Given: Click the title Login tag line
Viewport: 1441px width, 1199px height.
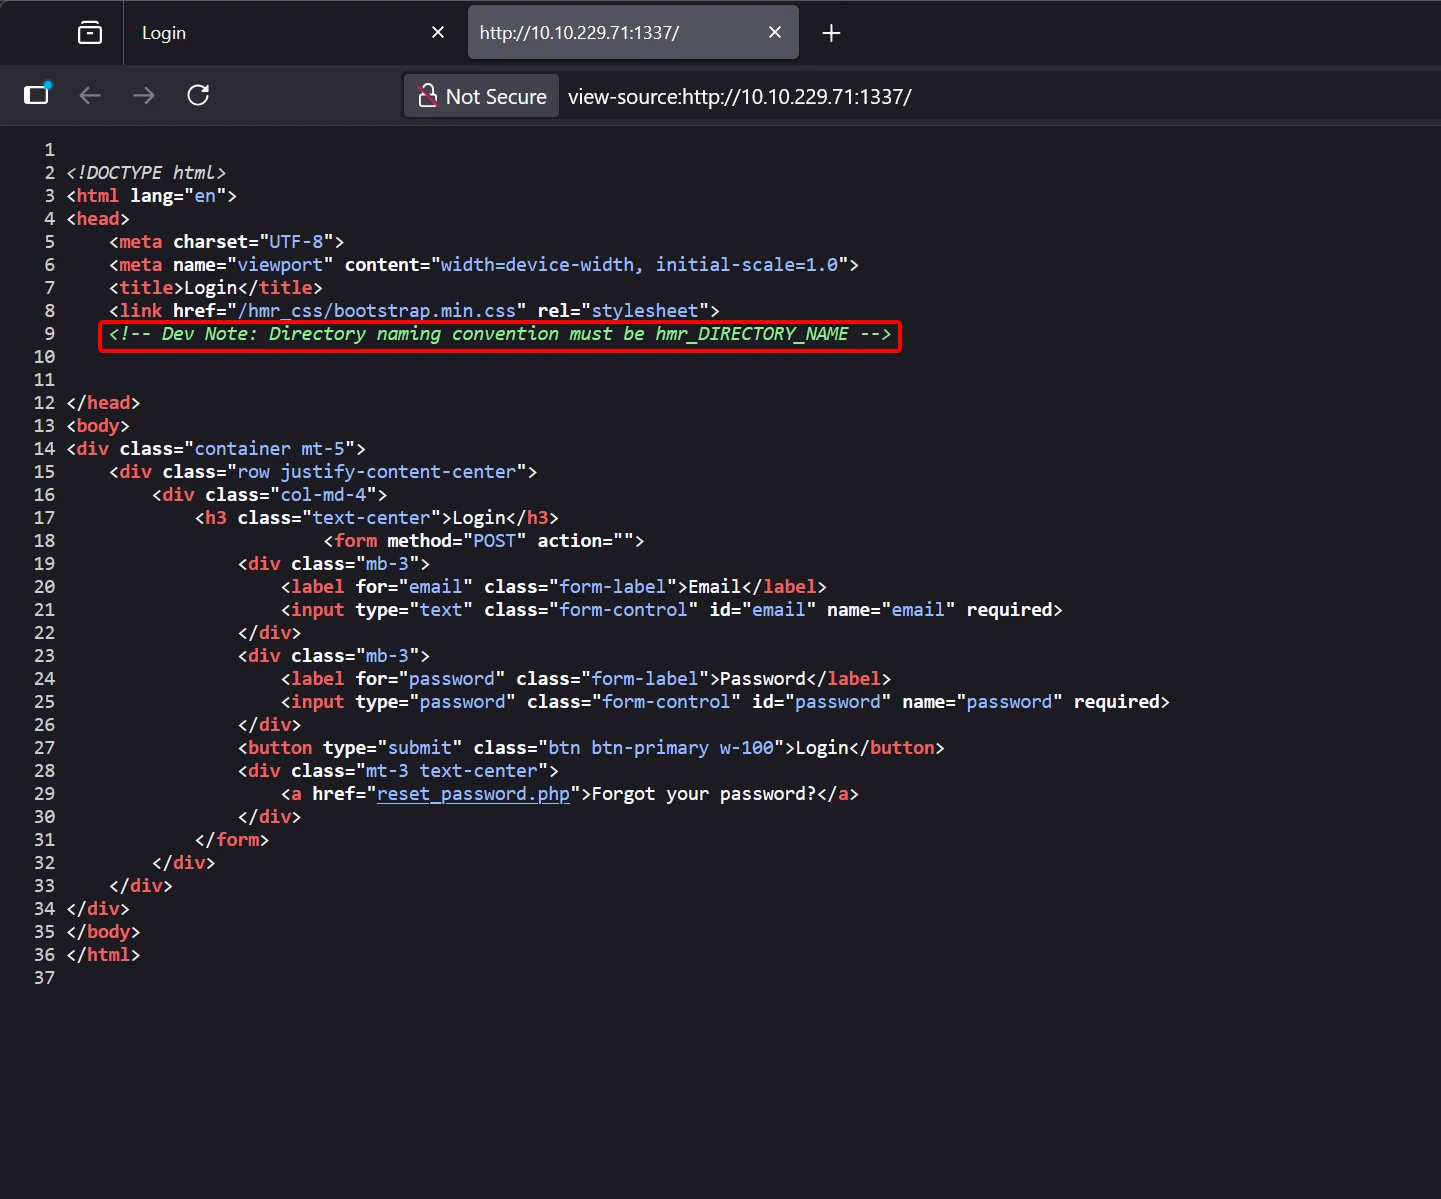Looking at the screenshot, I should pos(216,288).
